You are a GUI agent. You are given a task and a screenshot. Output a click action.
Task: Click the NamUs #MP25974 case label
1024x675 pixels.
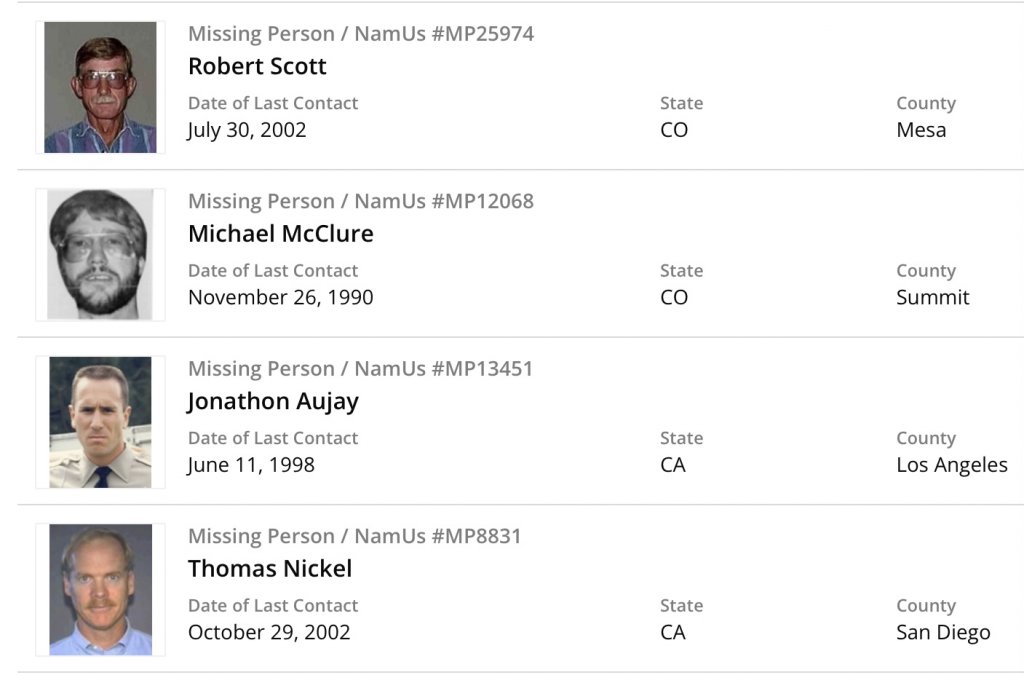click(361, 34)
